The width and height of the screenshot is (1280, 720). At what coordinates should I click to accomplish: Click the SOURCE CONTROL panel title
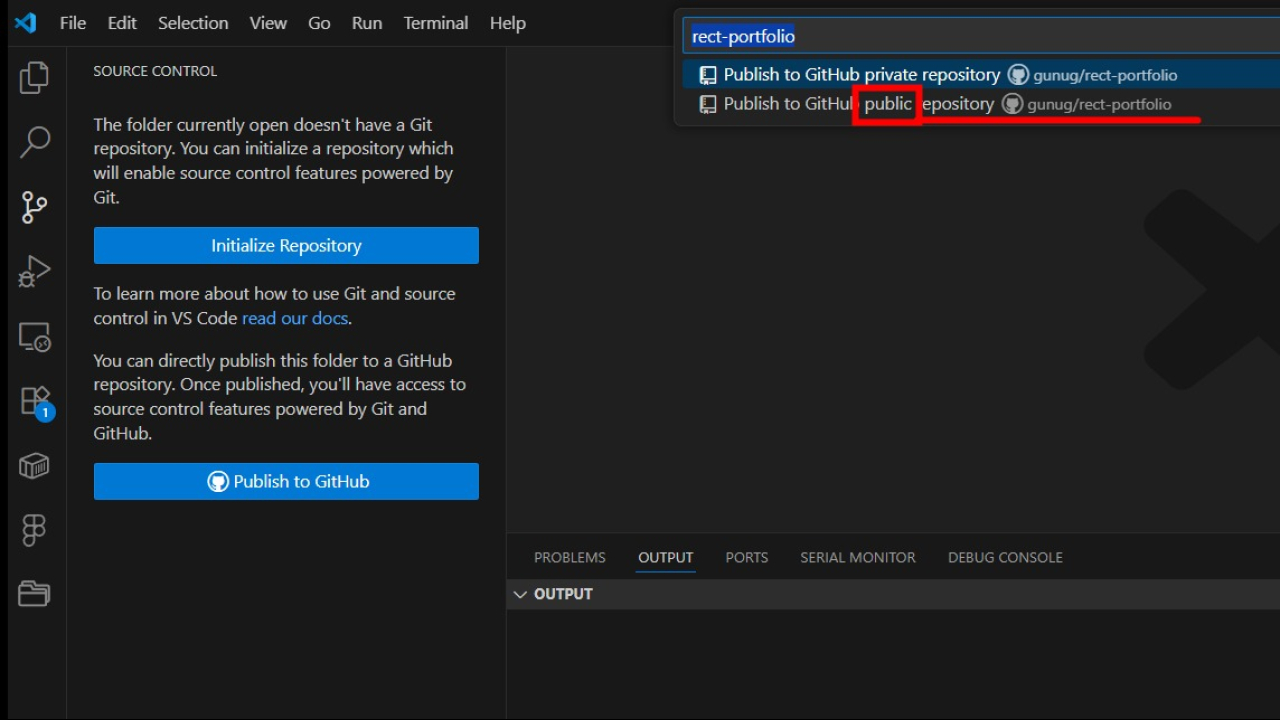pyautogui.click(x=155, y=71)
